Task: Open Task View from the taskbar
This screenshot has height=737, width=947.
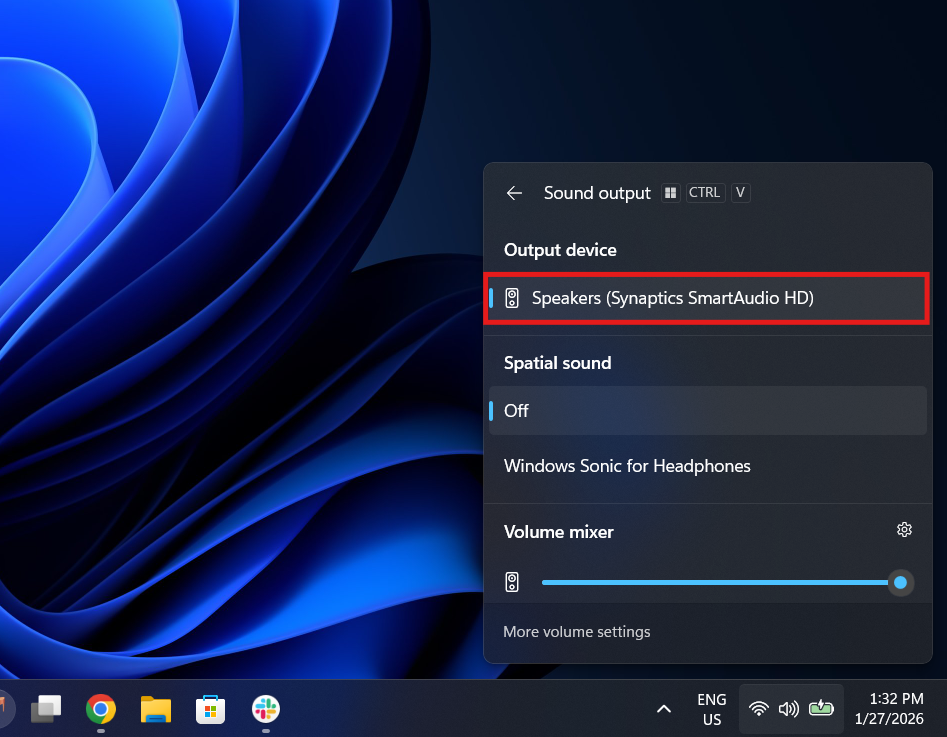Action: point(45,709)
